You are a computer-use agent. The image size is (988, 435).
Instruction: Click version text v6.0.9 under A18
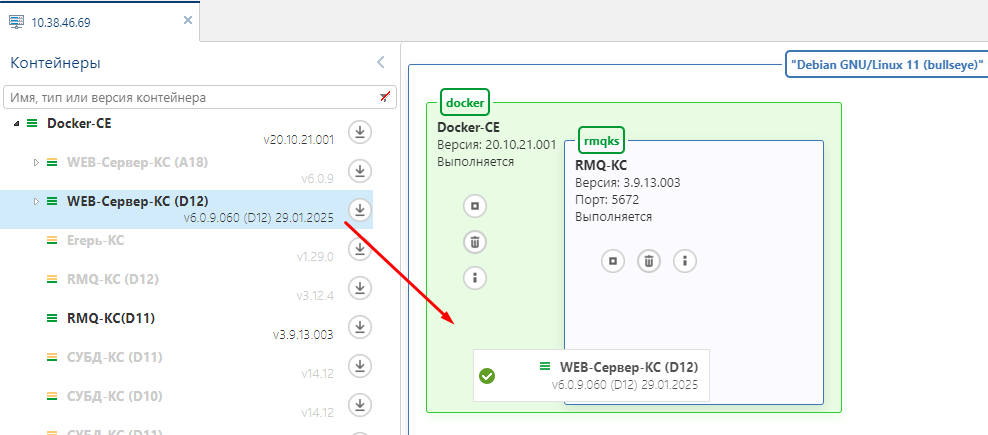(x=318, y=178)
